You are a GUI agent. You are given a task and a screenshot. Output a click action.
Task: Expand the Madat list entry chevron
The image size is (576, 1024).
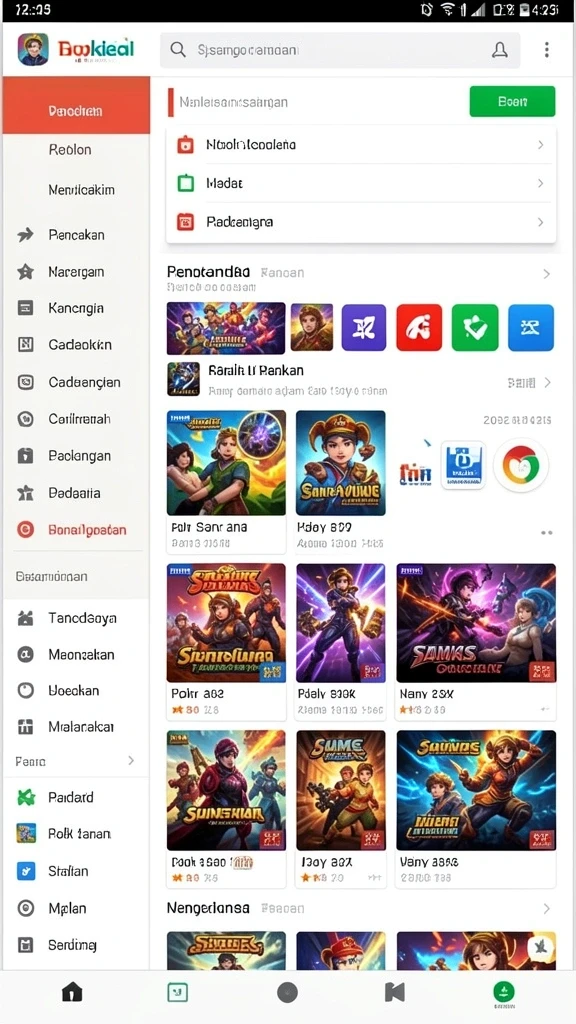point(540,184)
